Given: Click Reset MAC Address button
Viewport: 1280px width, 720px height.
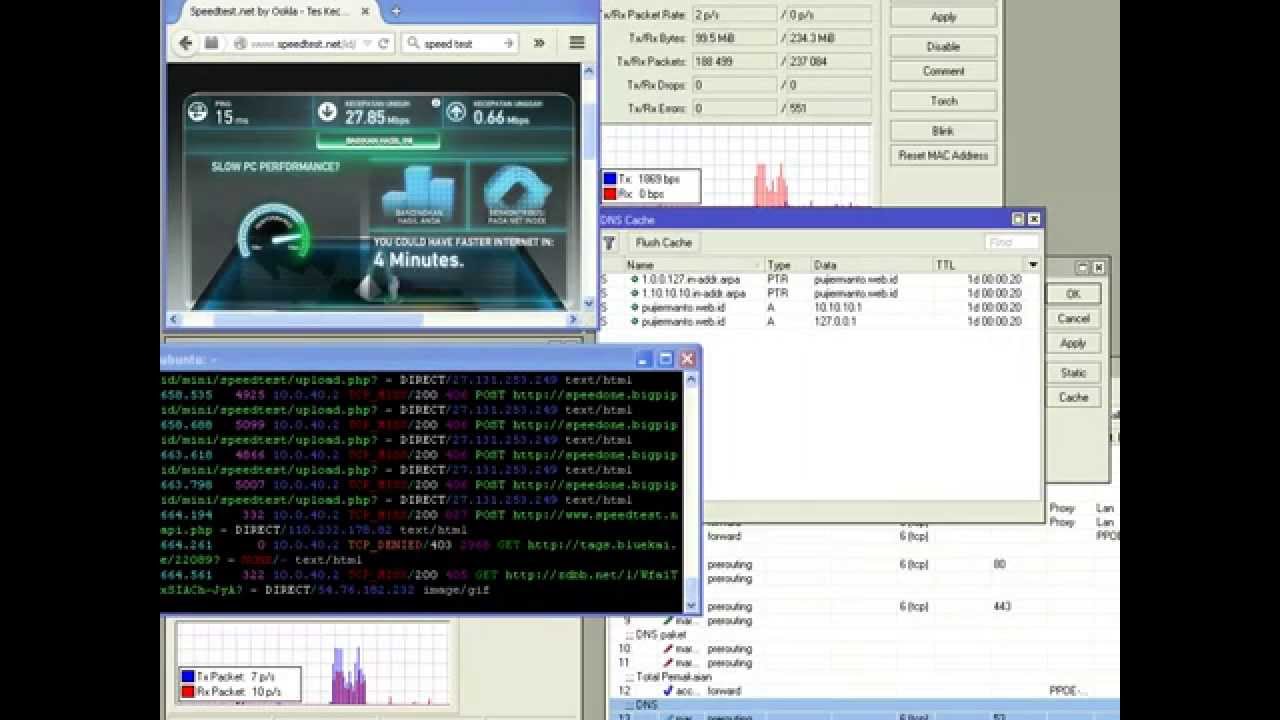Looking at the screenshot, I should click(943, 155).
